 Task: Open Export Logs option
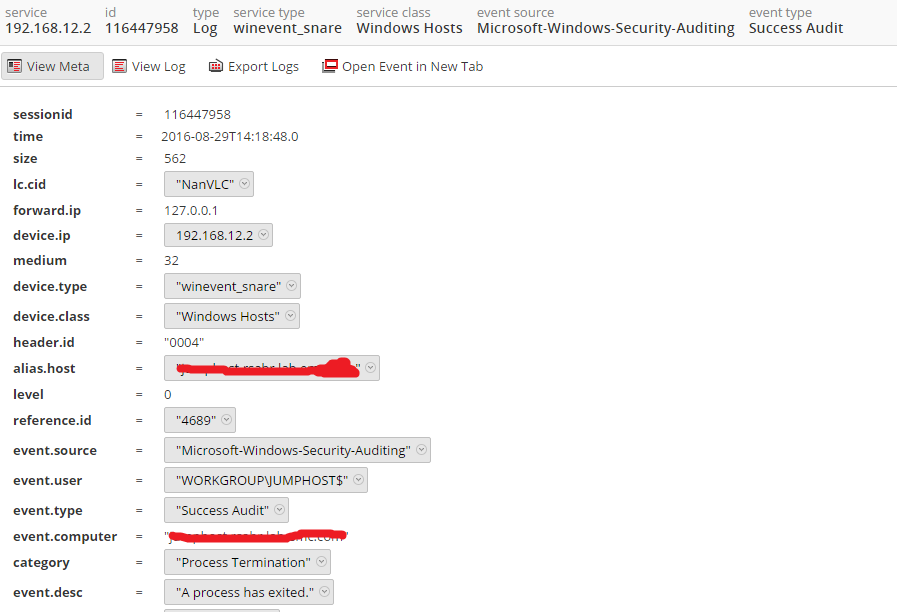[253, 66]
